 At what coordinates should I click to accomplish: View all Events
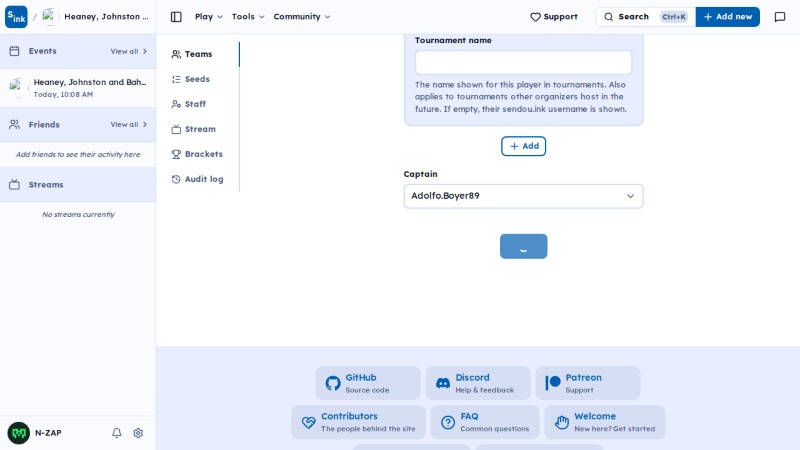pyautogui.click(x=129, y=52)
